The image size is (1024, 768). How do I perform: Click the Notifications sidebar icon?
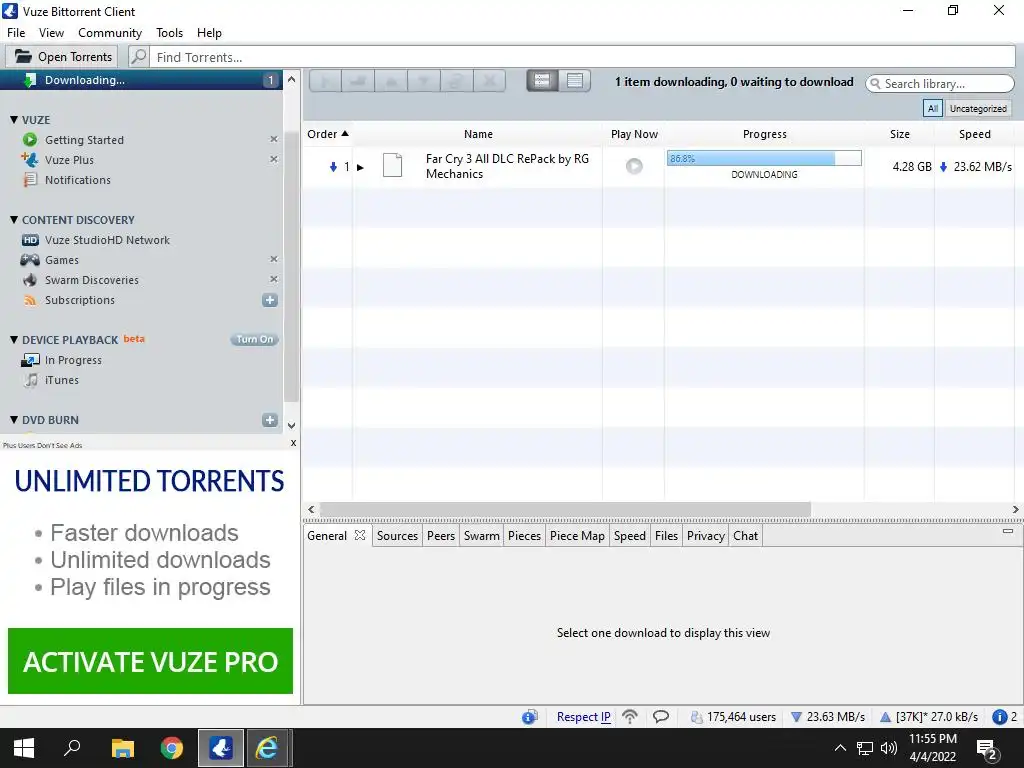(29, 180)
